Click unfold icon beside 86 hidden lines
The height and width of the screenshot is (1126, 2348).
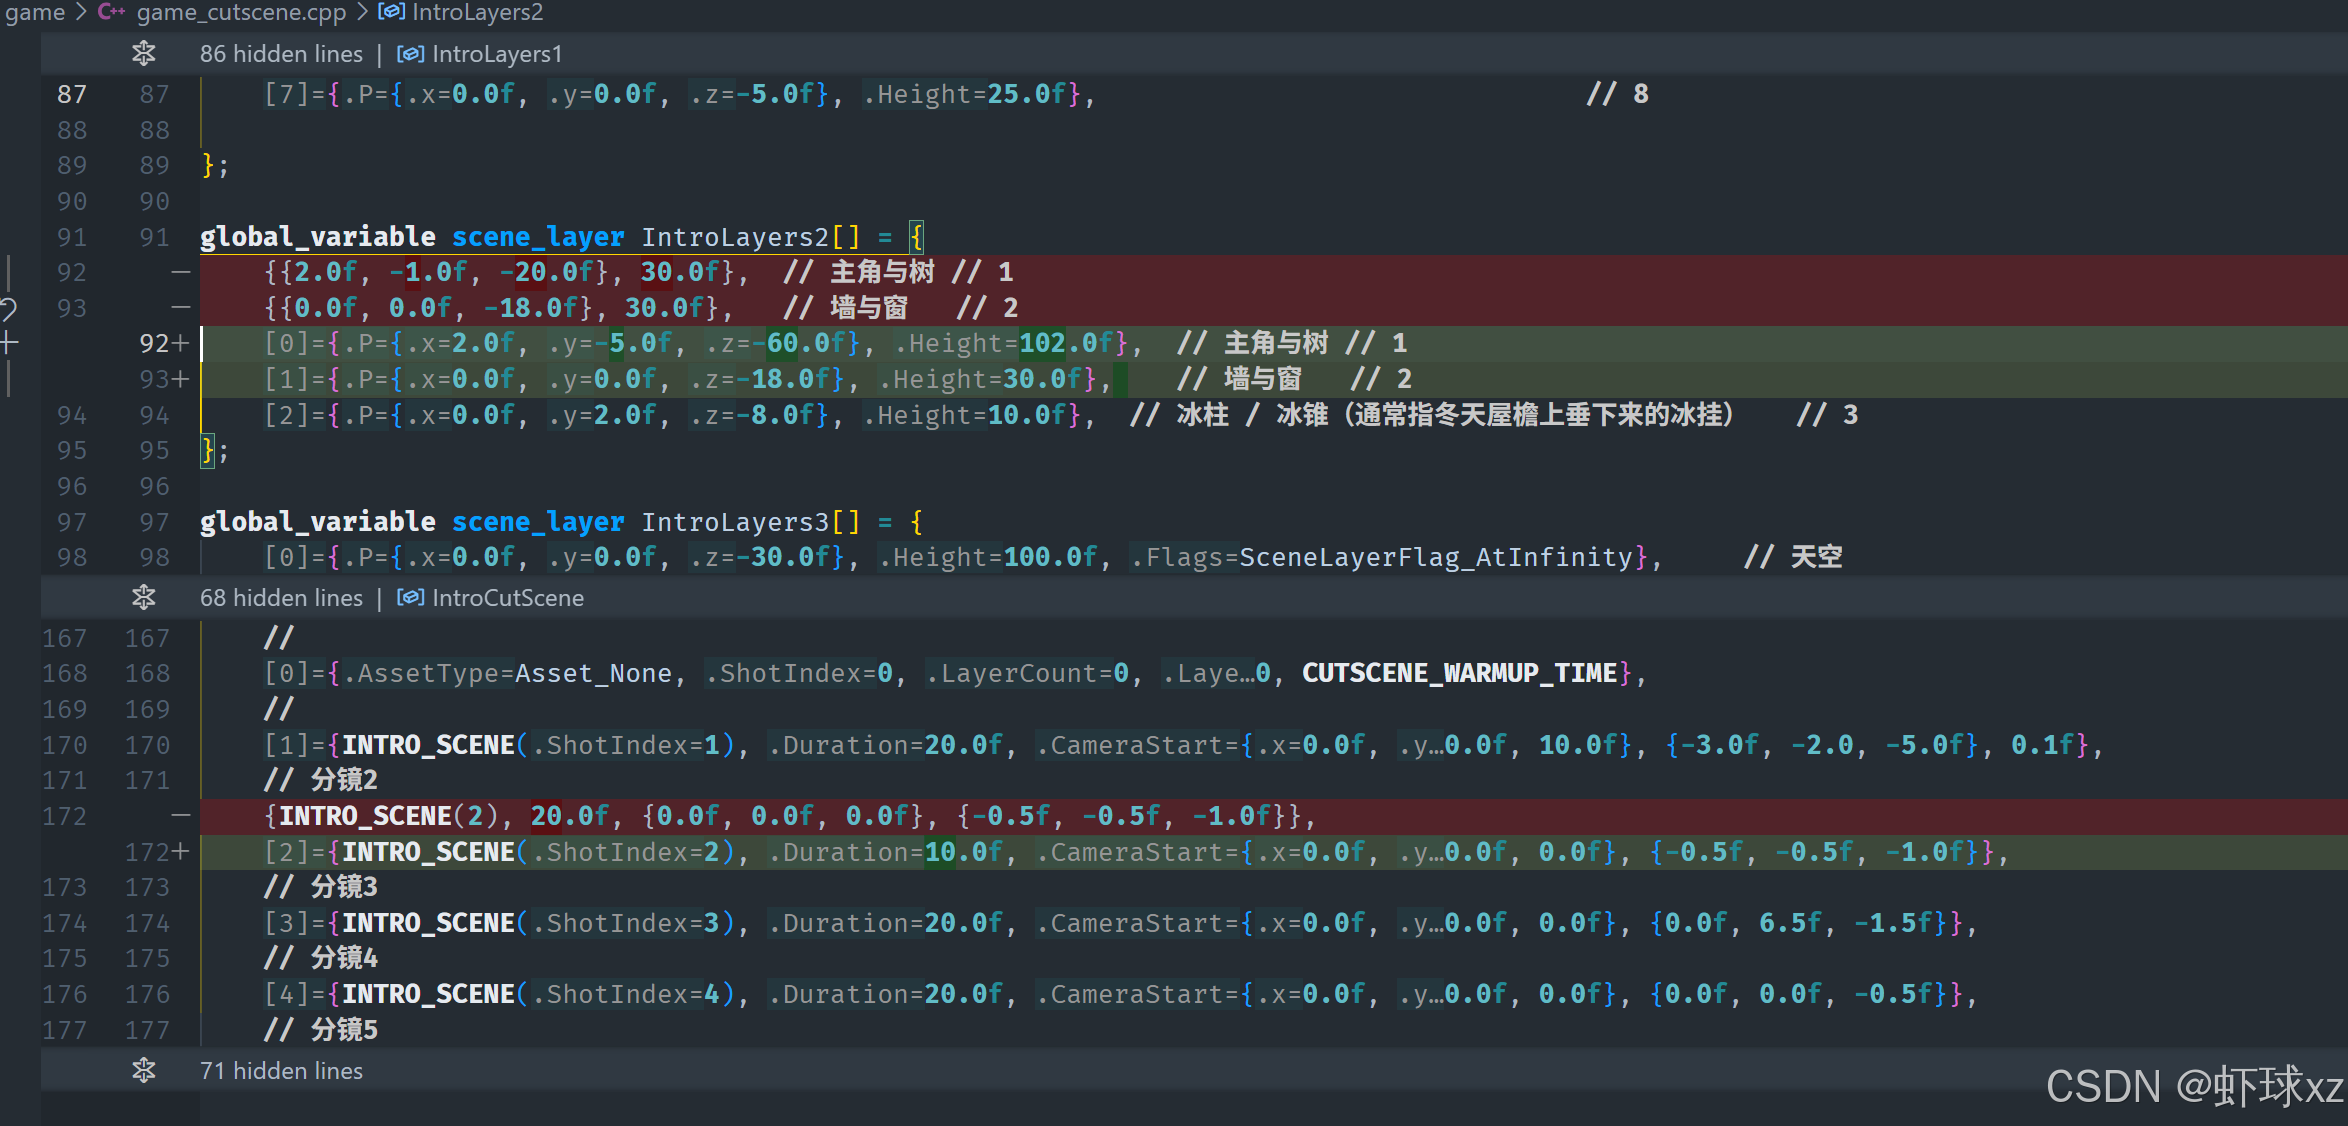[144, 54]
